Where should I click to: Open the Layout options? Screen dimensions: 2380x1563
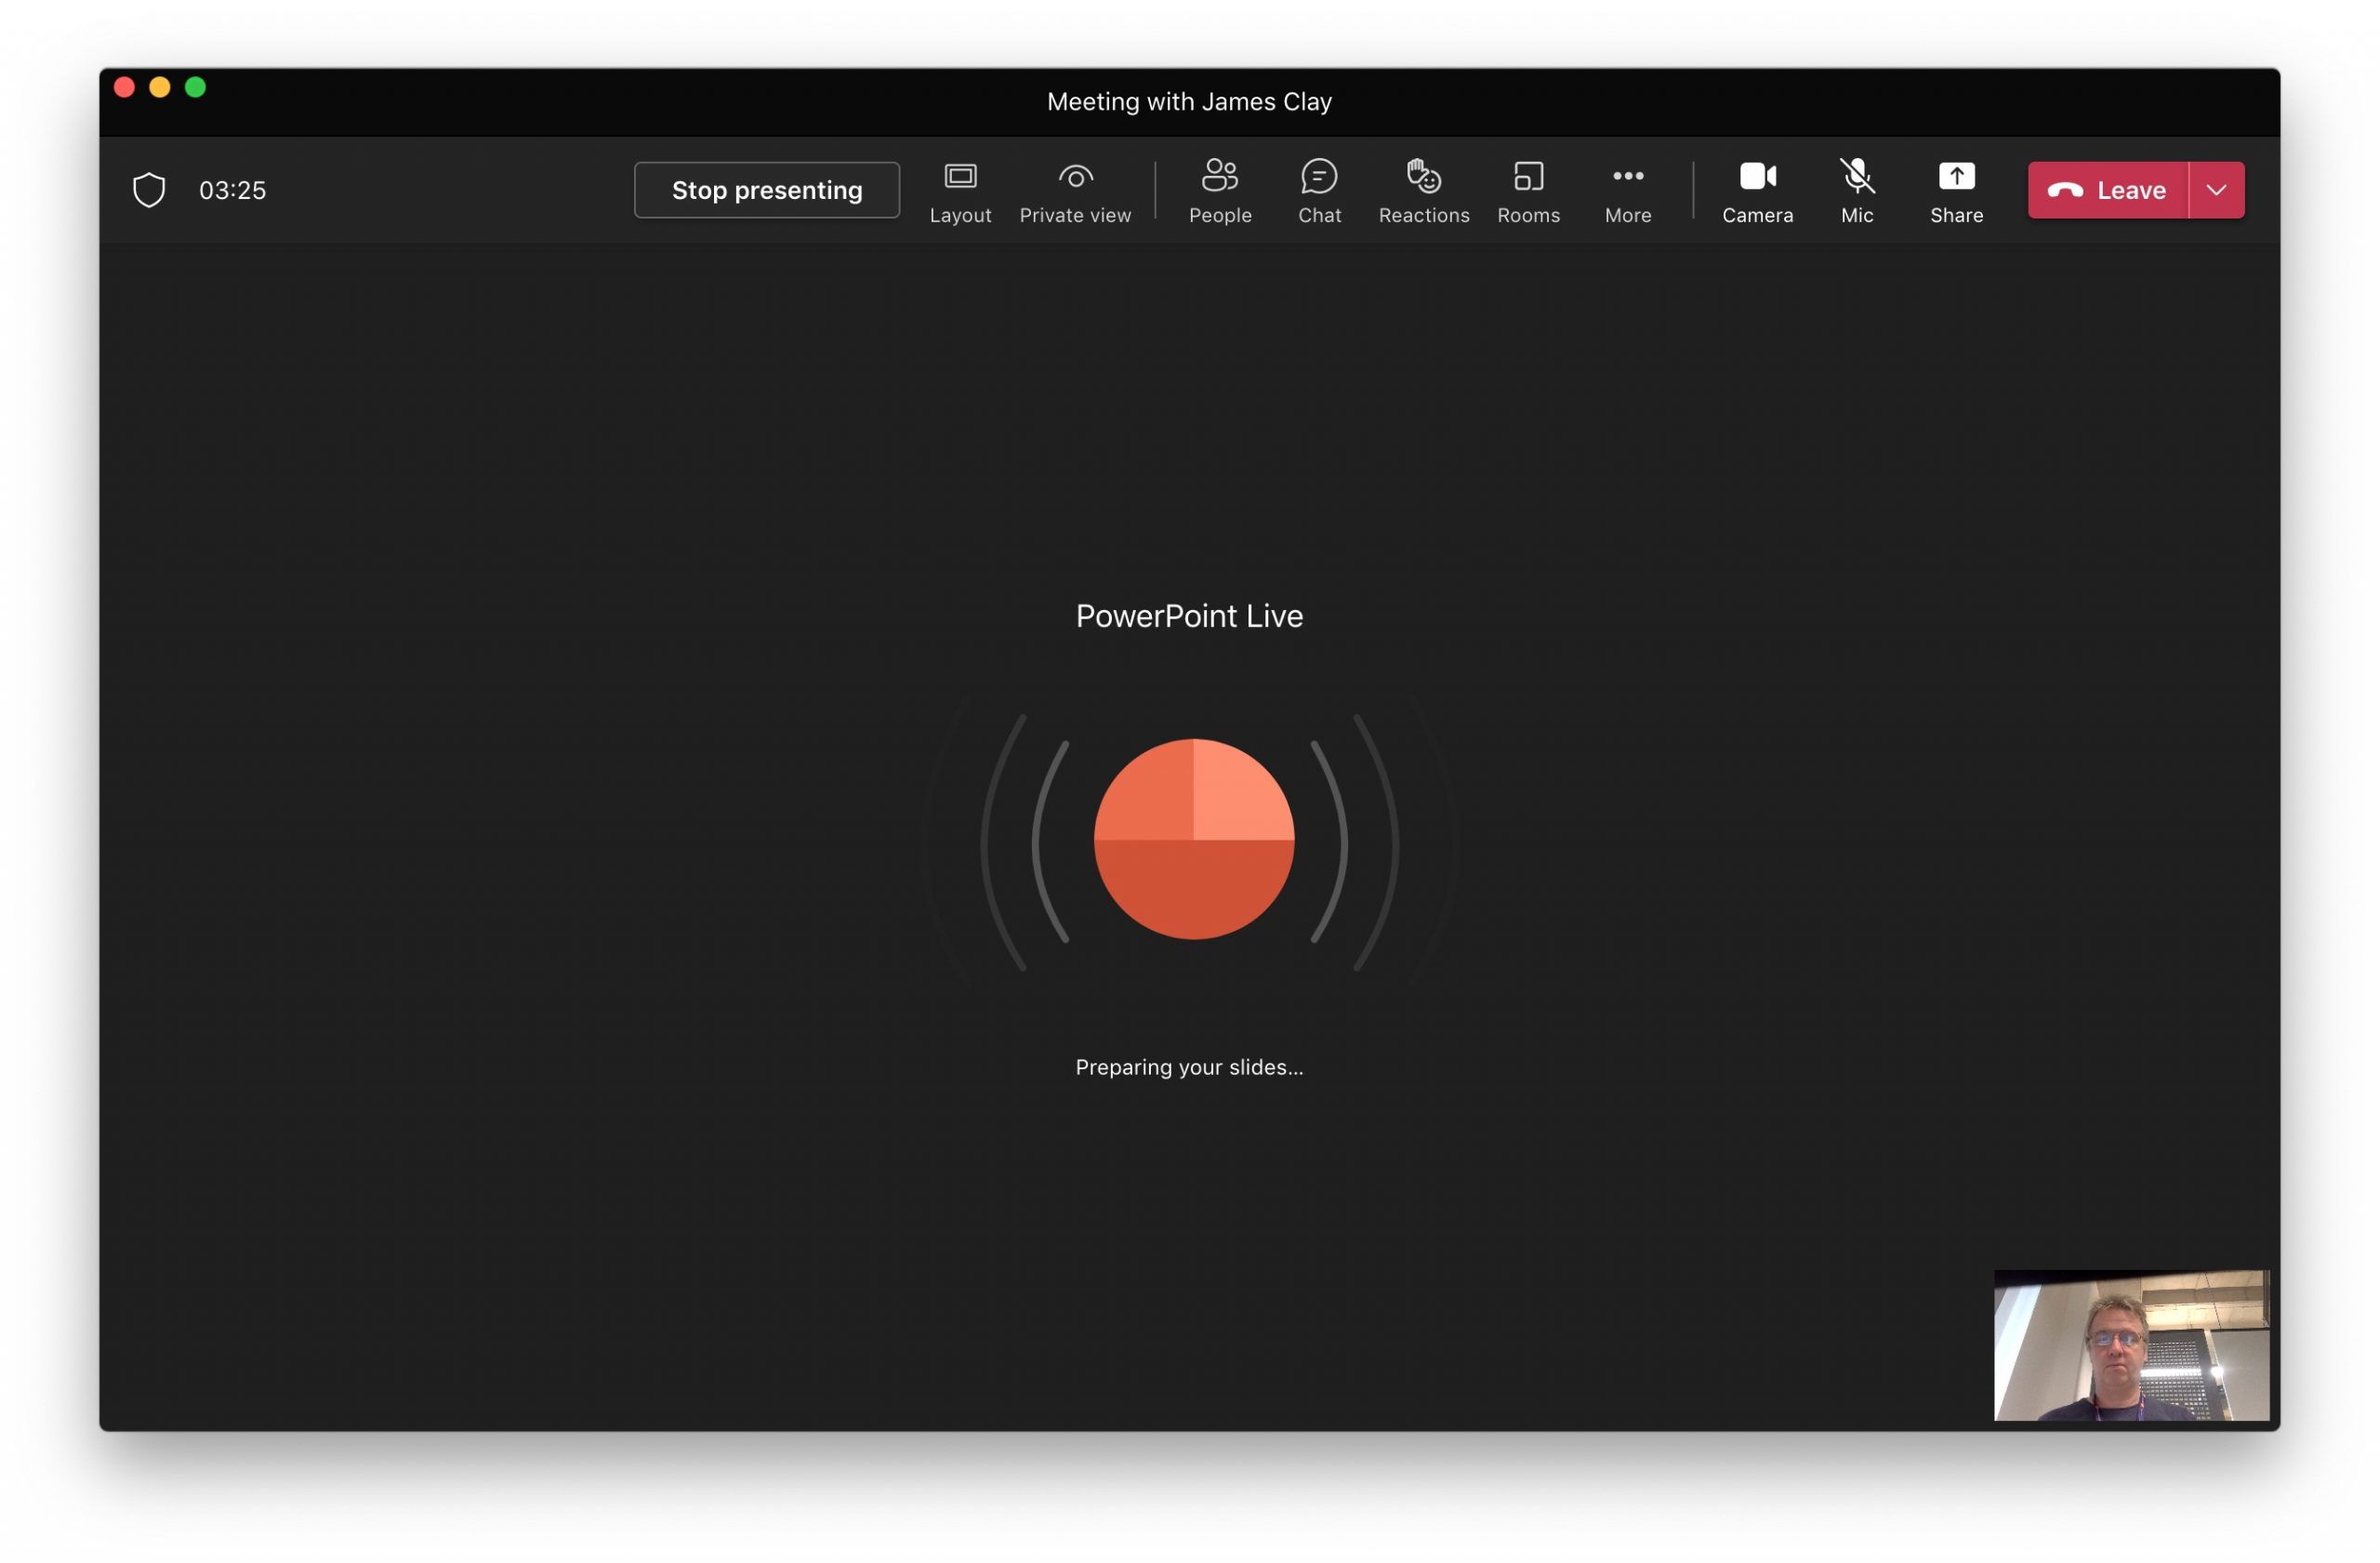tap(960, 192)
